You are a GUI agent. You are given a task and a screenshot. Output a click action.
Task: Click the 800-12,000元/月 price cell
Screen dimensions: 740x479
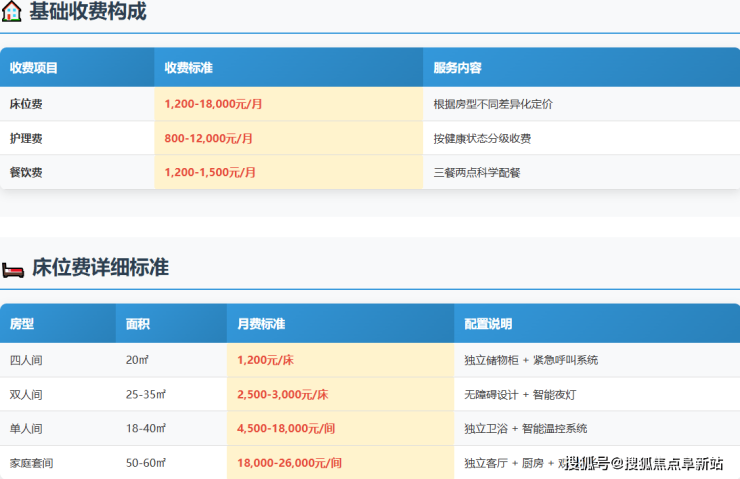coord(208,138)
